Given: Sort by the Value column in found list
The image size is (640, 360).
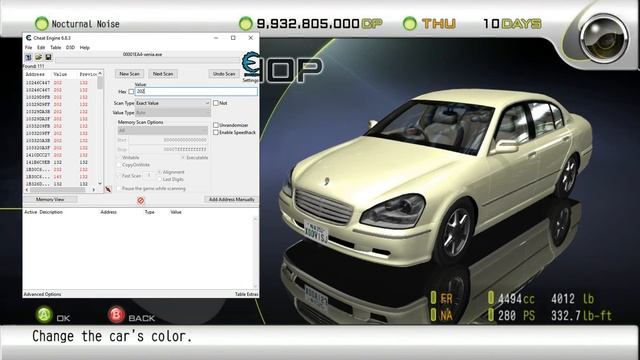Looking at the screenshot, I should pyautogui.click(x=64, y=74).
